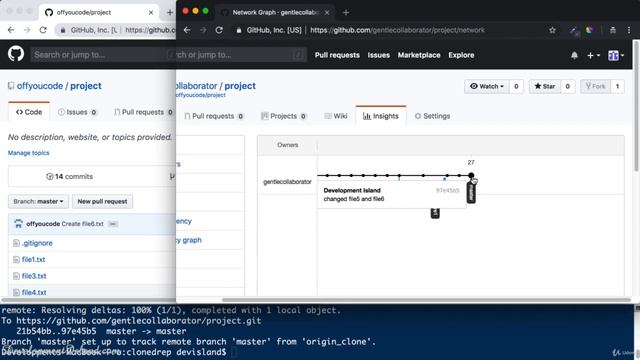Open the Pull requests tab in the back window
Image resolution: width=640 pixels, height=360 pixels.
click(x=143, y=112)
